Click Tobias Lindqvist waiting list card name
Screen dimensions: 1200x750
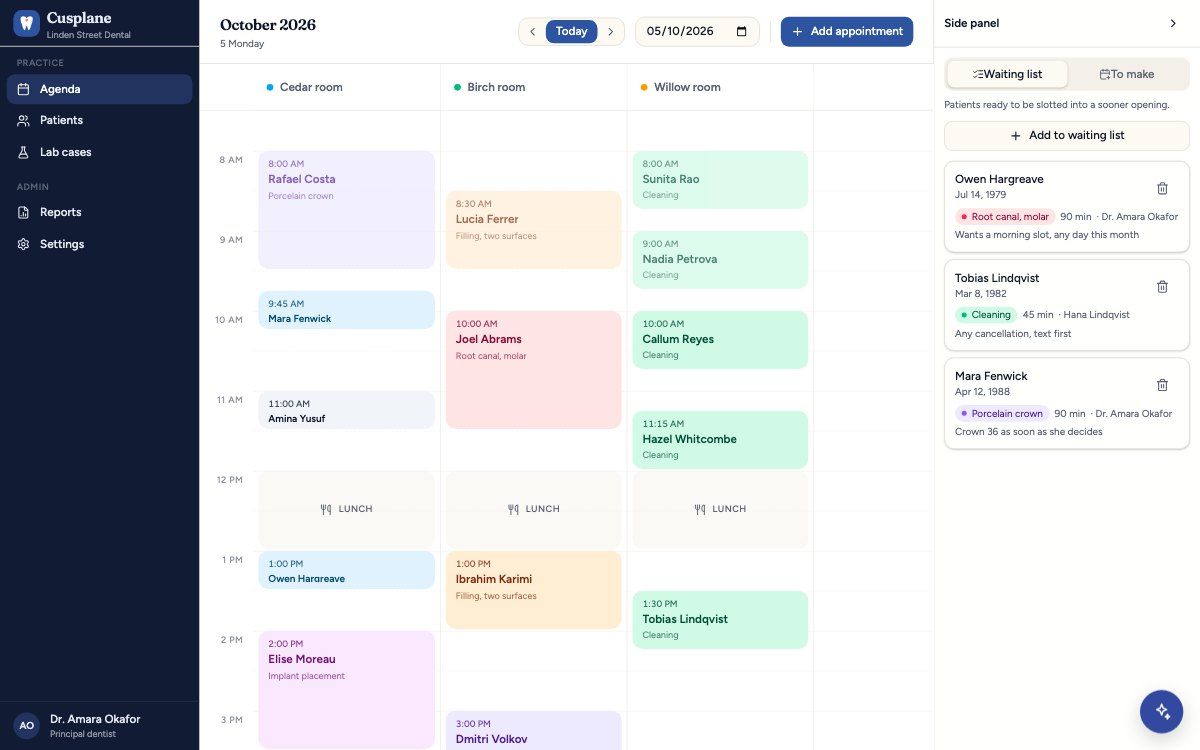(x=997, y=278)
